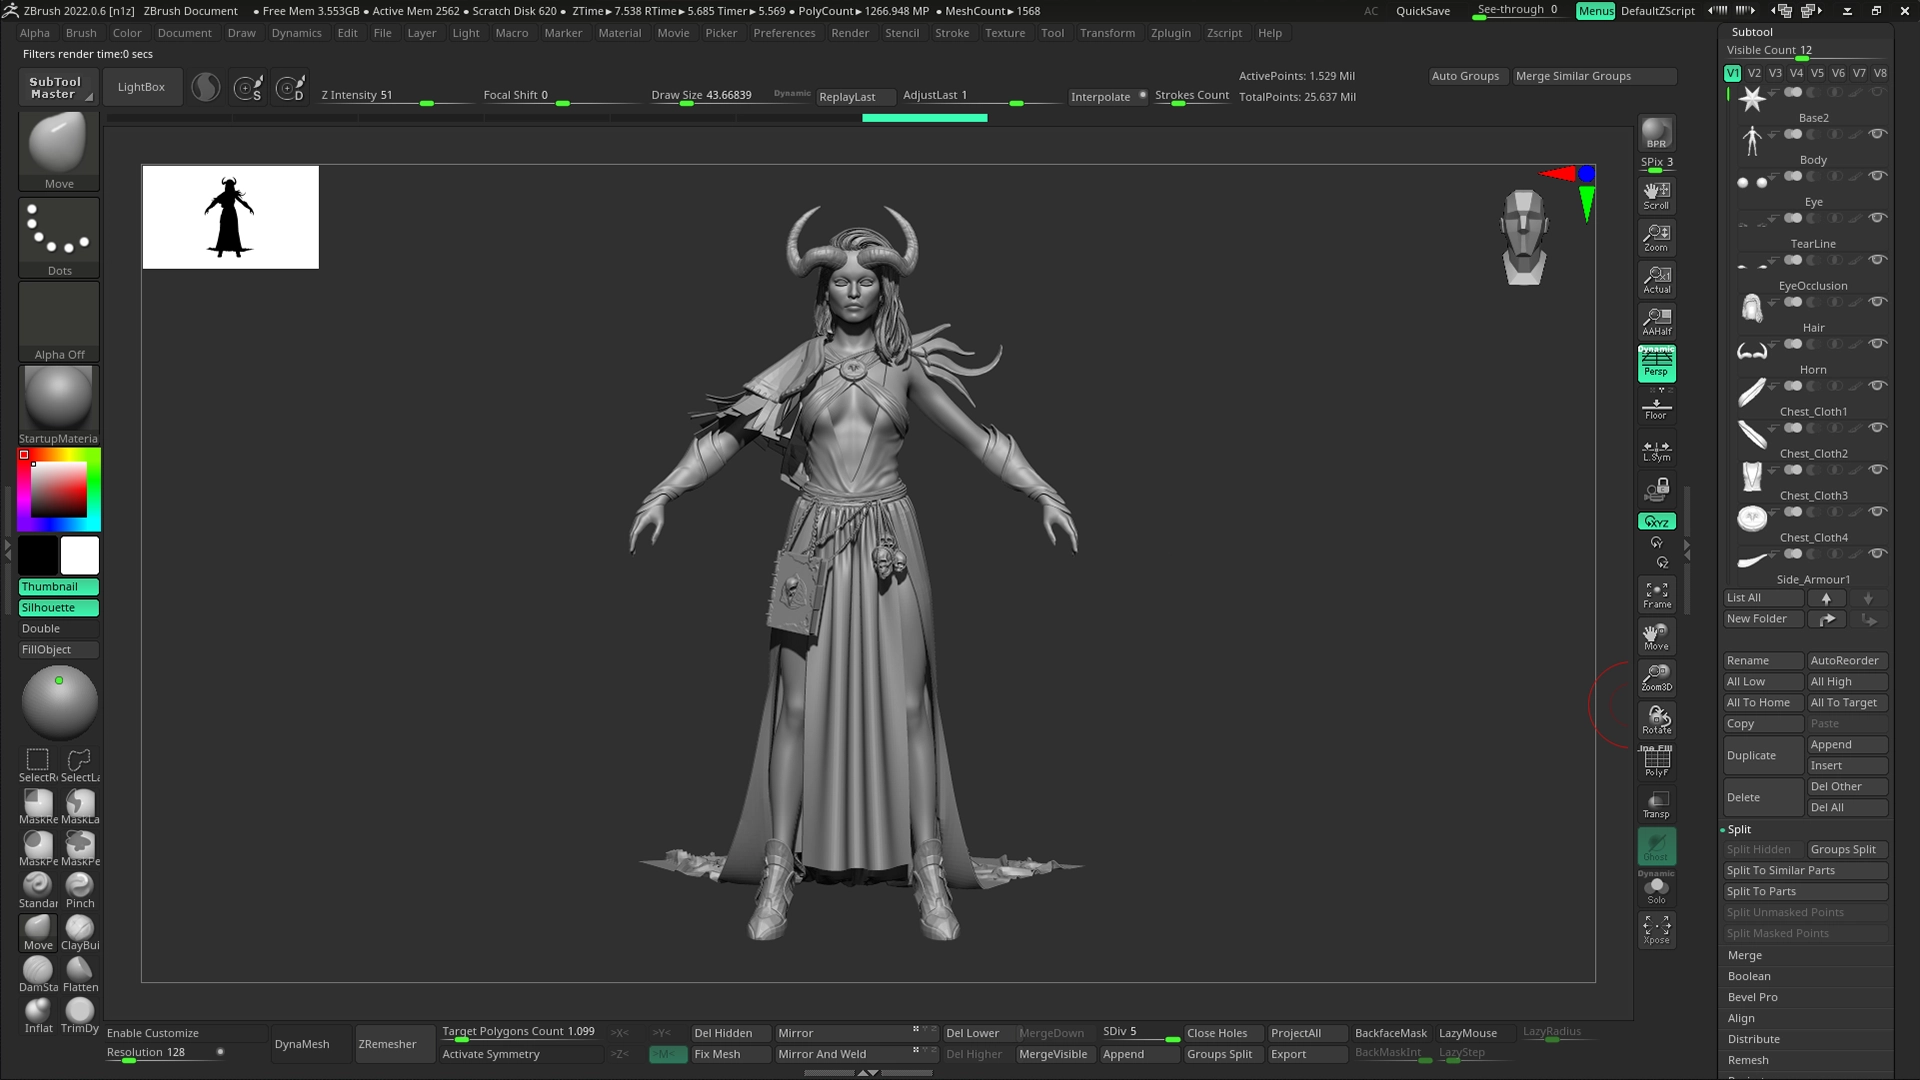The height and width of the screenshot is (1080, 1920).
Task: Open the Stroke menu
Action: tap(951, 33)
